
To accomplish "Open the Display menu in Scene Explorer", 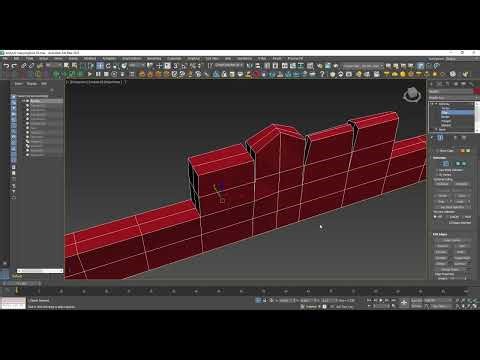I will point(32,84).
